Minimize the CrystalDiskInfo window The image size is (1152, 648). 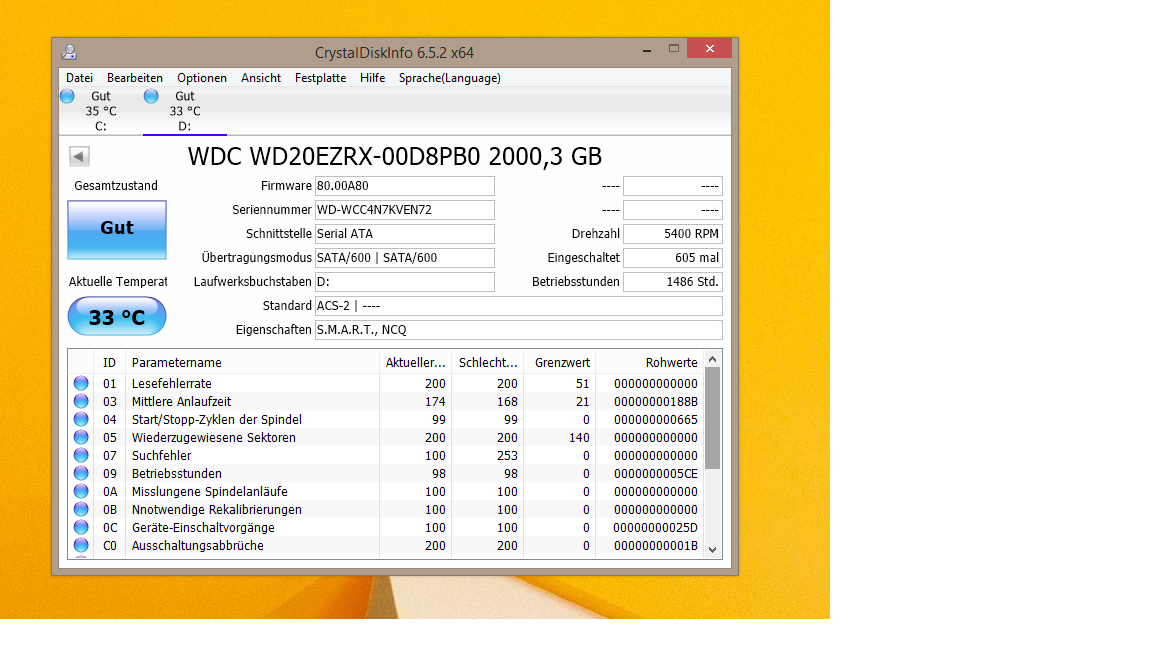tap(647, 49)
